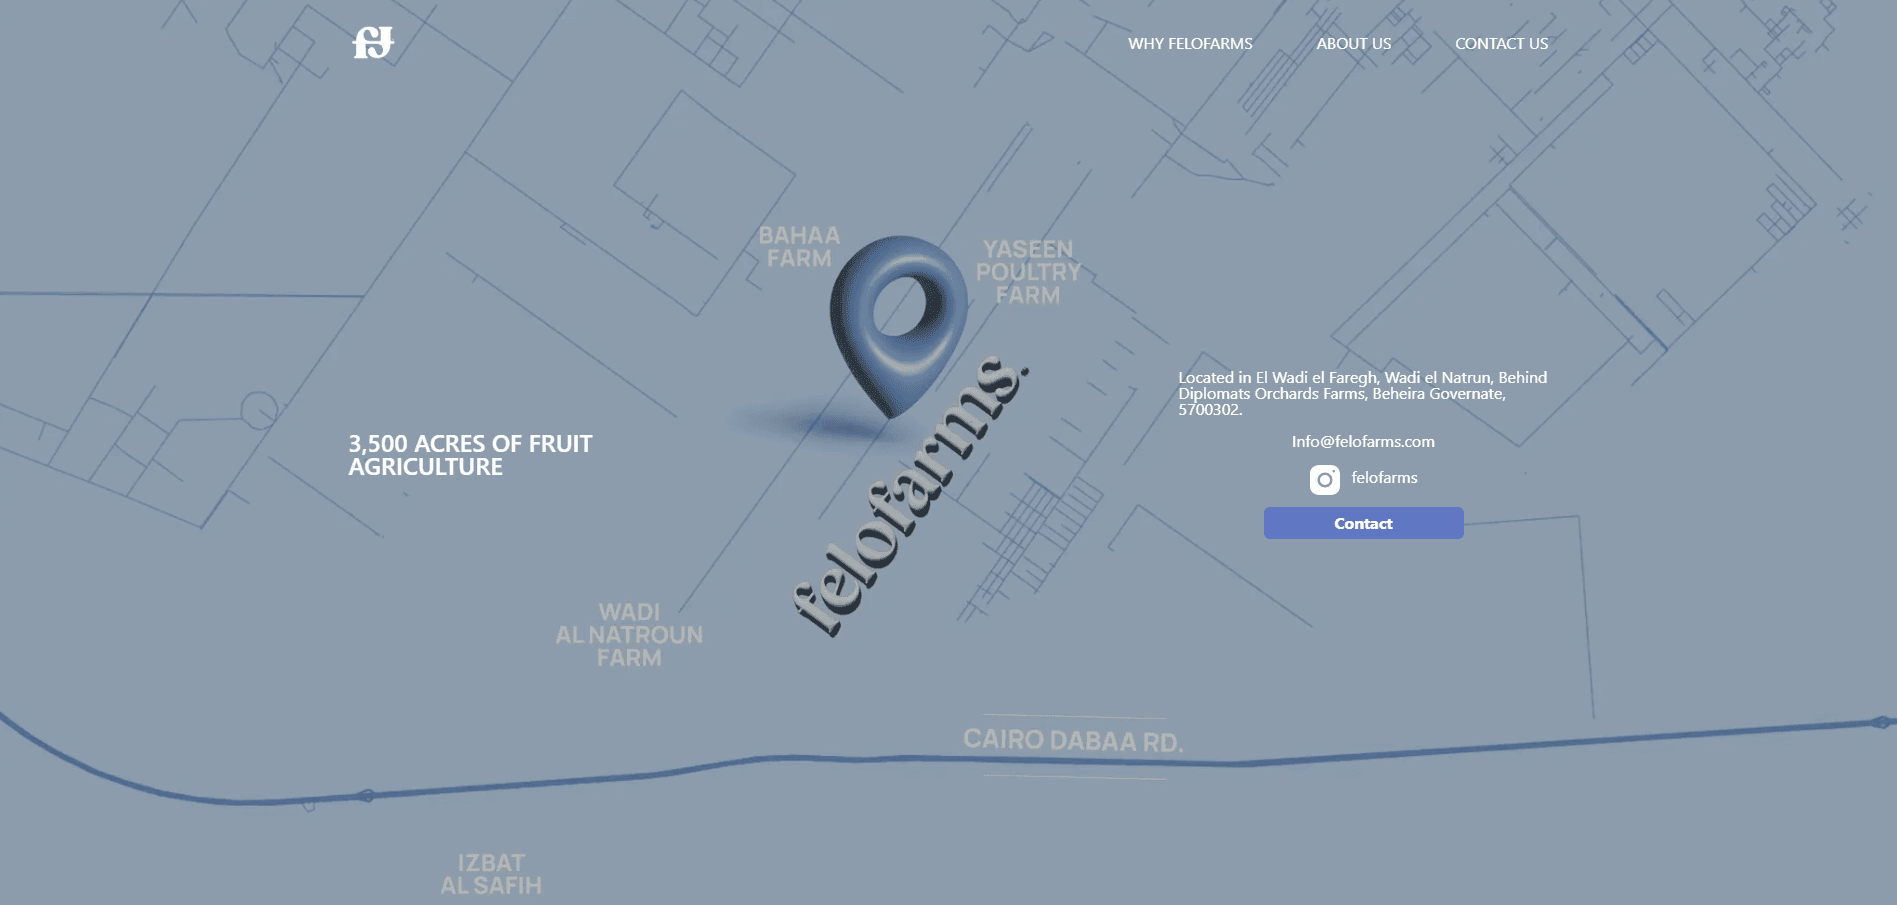The height and width of the screenshot is (905, 1897).
Task: Open the CONTACT US menu item
Action: 1501,44
